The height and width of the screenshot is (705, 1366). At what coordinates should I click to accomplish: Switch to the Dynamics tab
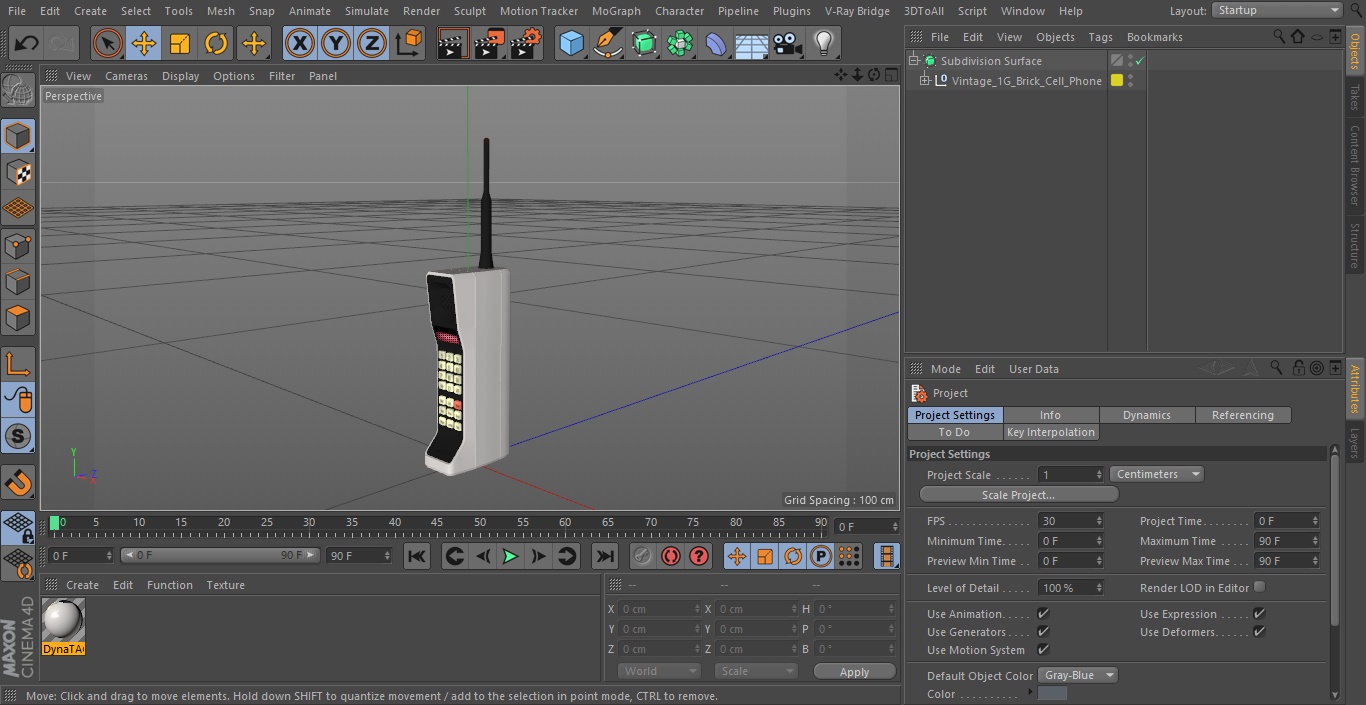[1147, 415]
